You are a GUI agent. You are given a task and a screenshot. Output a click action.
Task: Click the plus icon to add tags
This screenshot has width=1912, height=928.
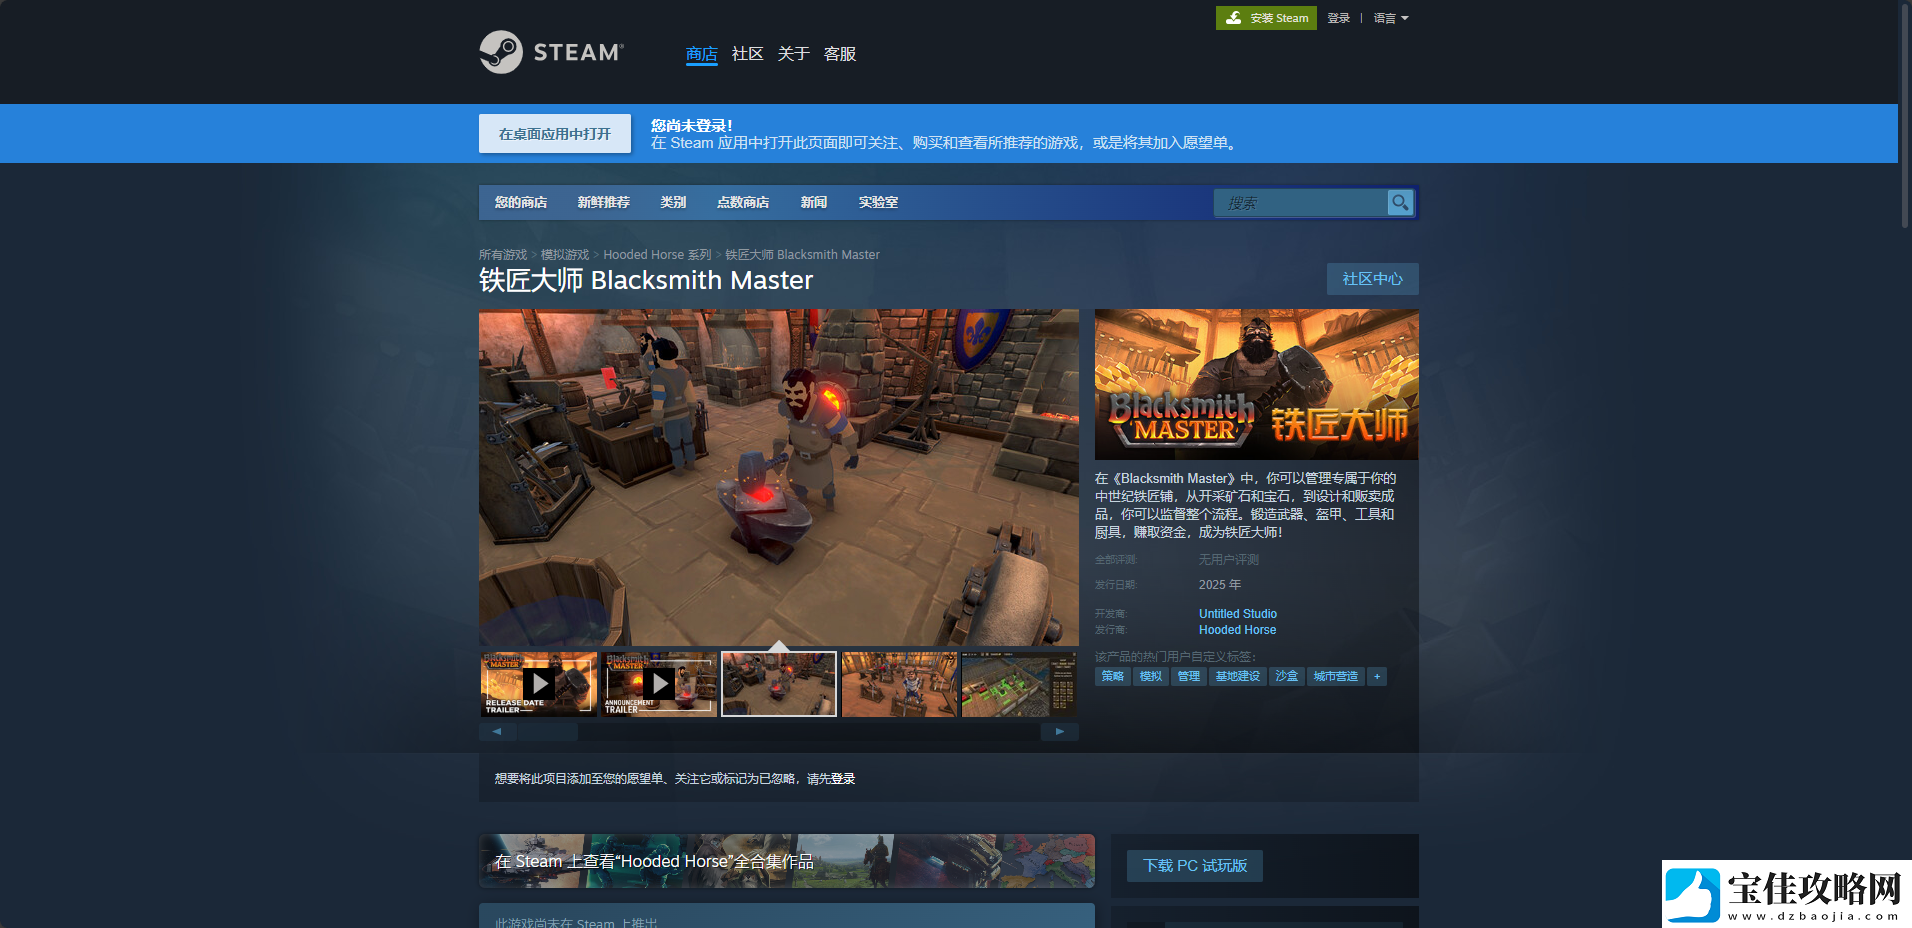coord(1377,677)
